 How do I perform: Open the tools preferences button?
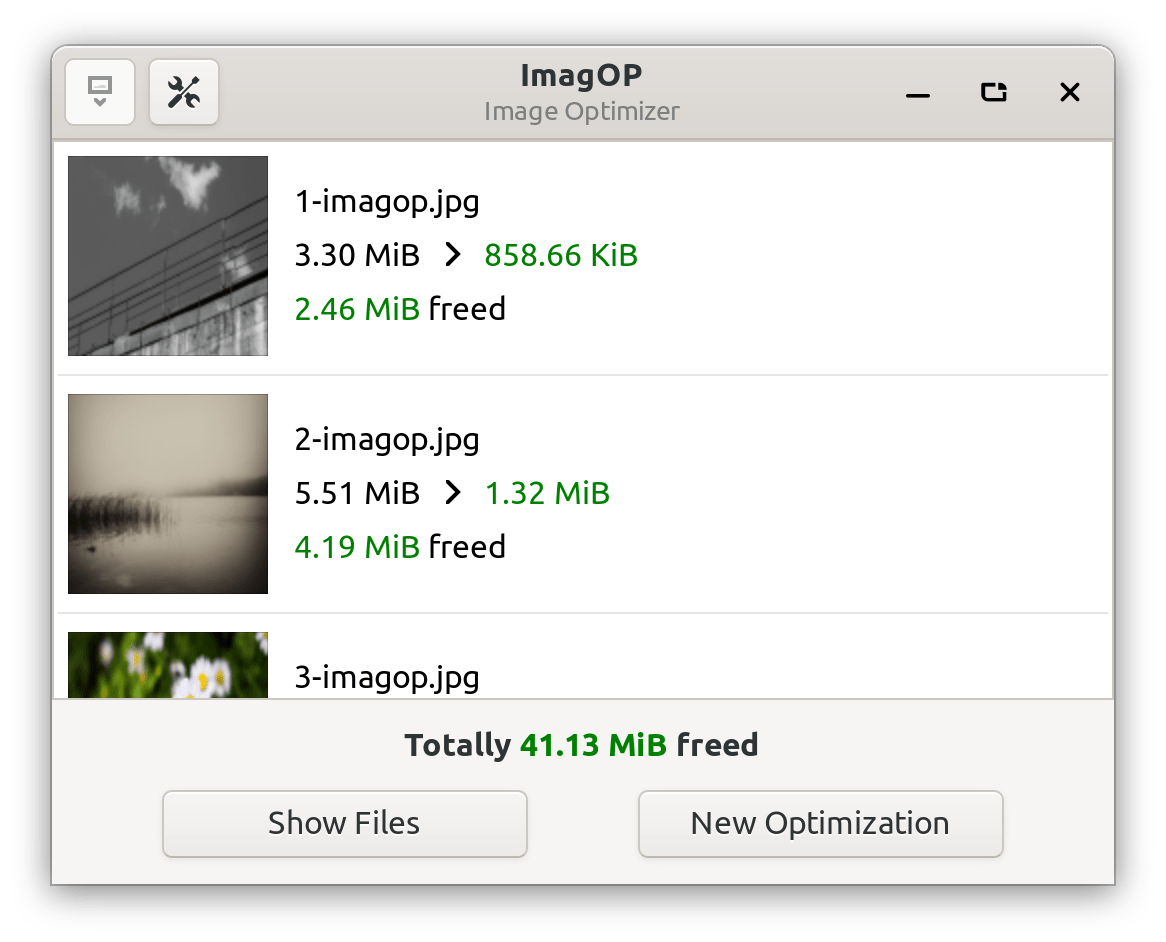point(184,92)
